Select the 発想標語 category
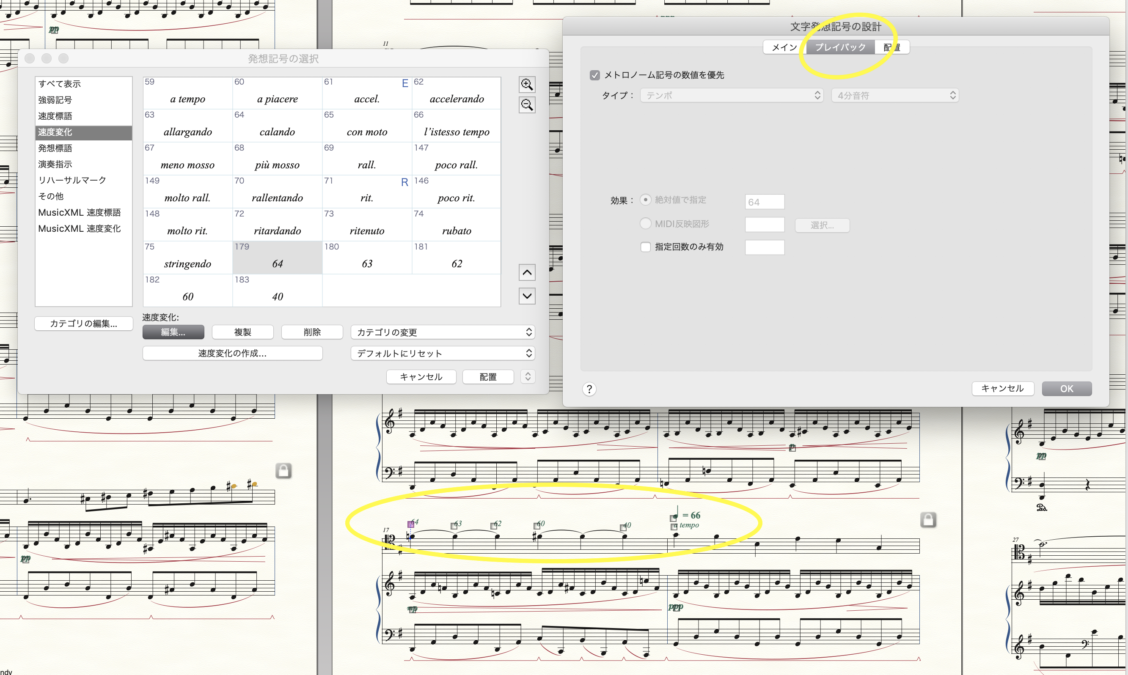 coord(83,148)
